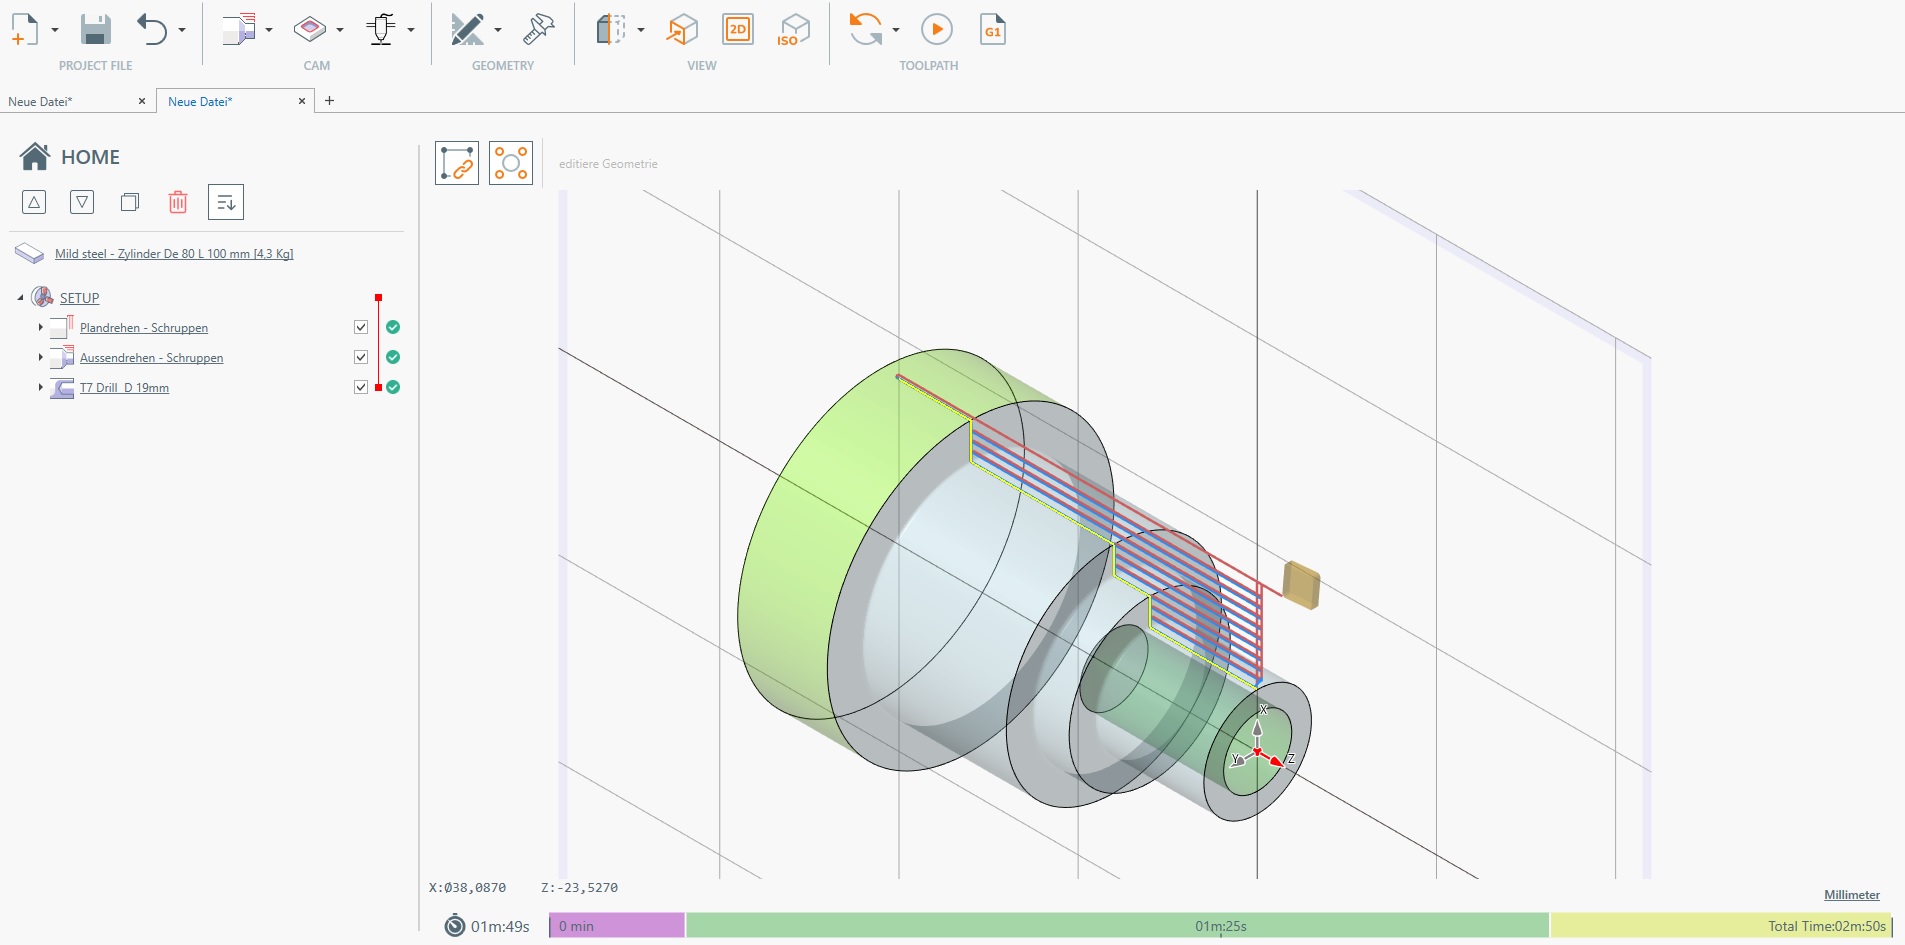Open the G1 G-code generation icon

click(x=992, y=28)
